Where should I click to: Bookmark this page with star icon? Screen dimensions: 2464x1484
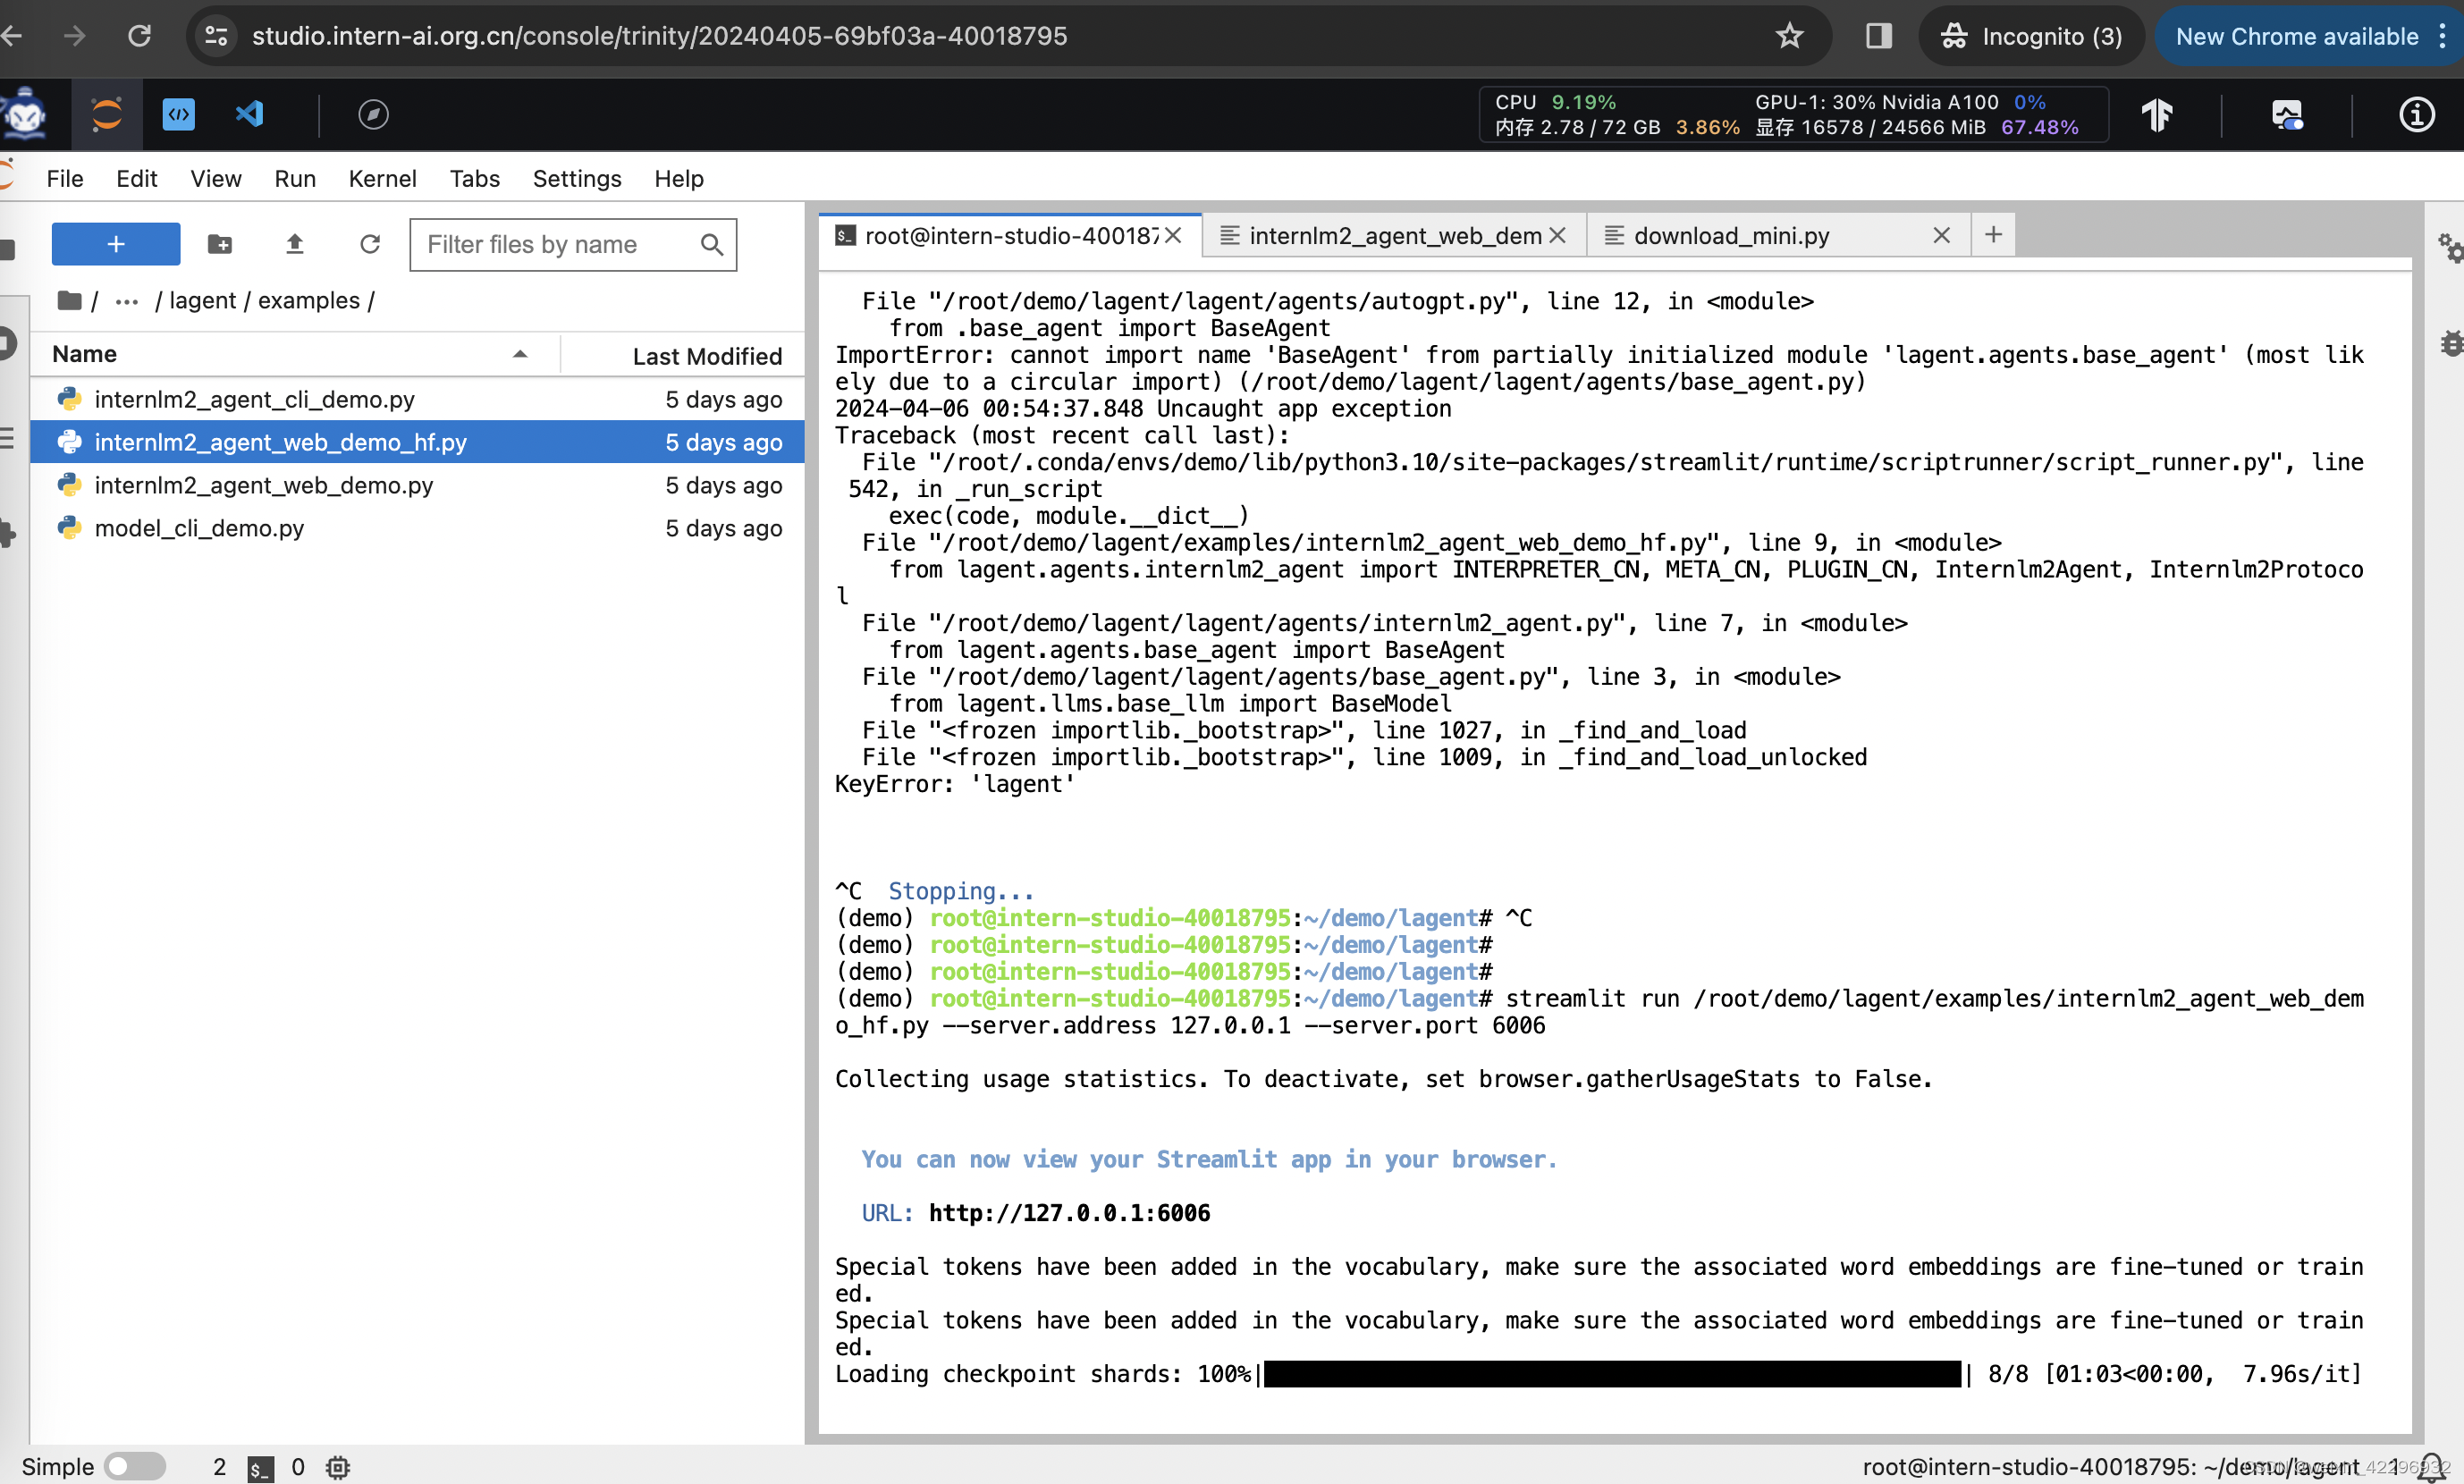(x=1789, y=36)
